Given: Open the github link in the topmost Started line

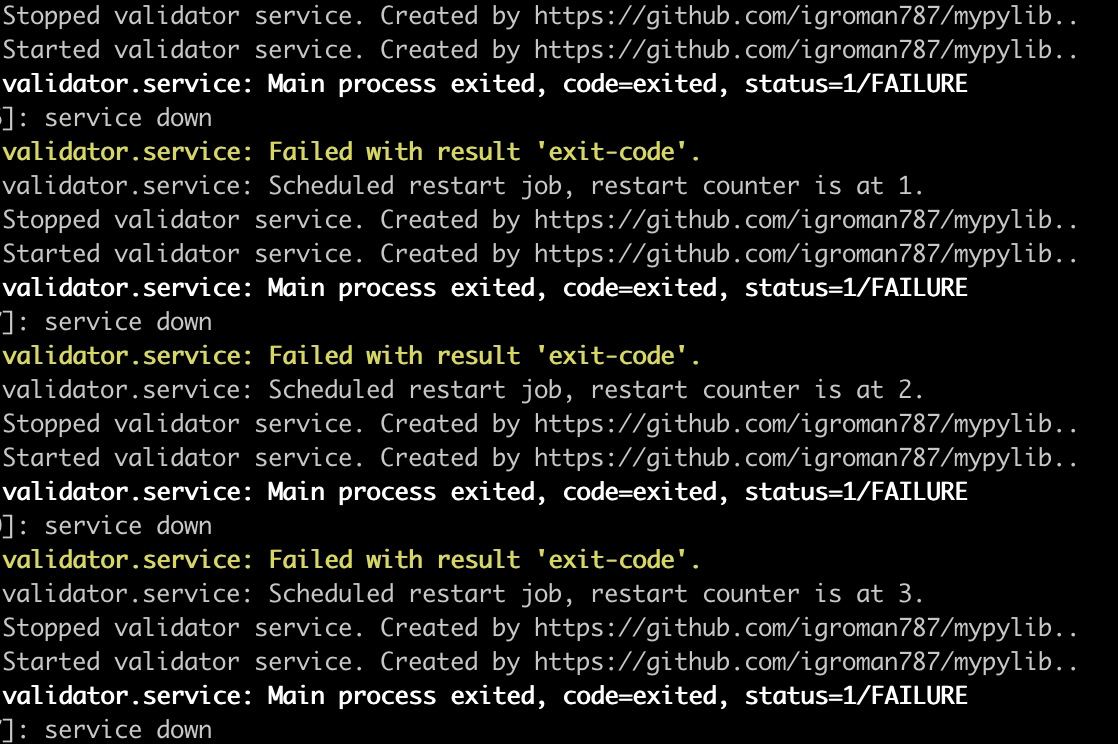Looking at the screenshot, I should tap(806, 51).
